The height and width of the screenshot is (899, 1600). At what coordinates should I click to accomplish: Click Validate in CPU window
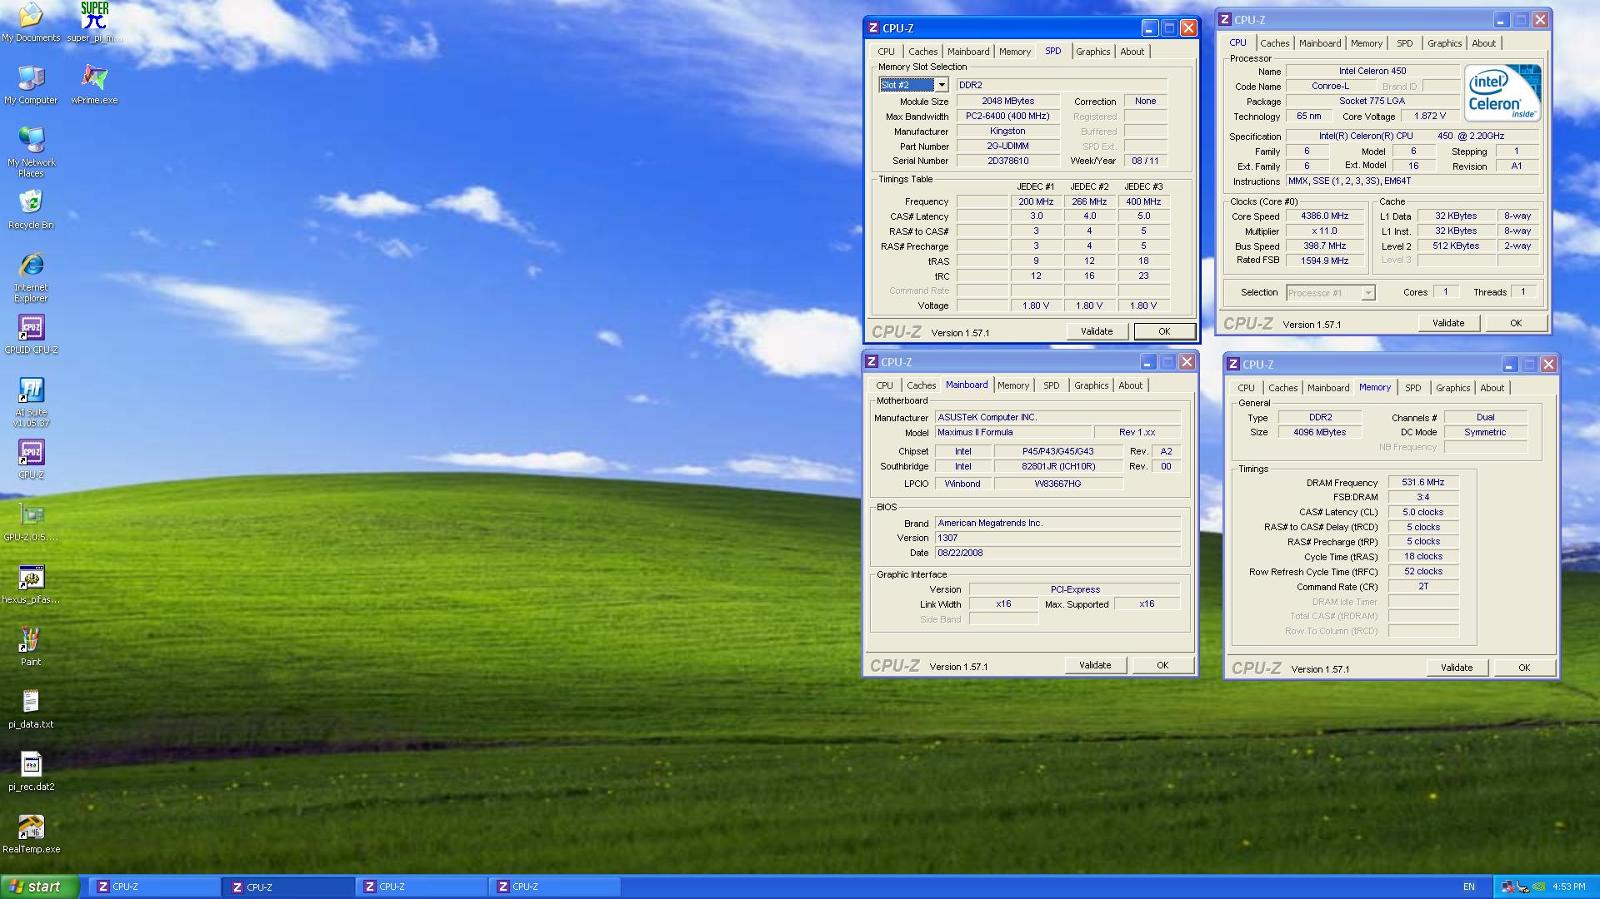pyautogui.click(x=1448, y=323)
